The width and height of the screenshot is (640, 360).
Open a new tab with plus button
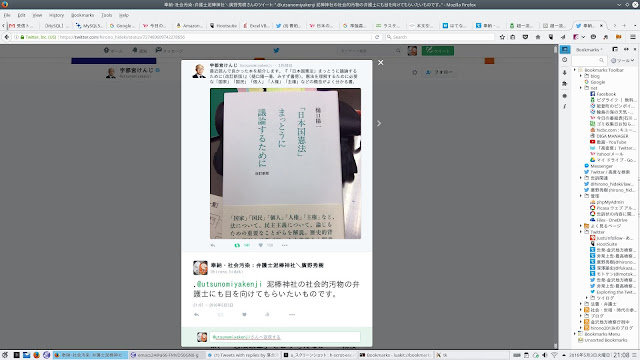[624, 25]
